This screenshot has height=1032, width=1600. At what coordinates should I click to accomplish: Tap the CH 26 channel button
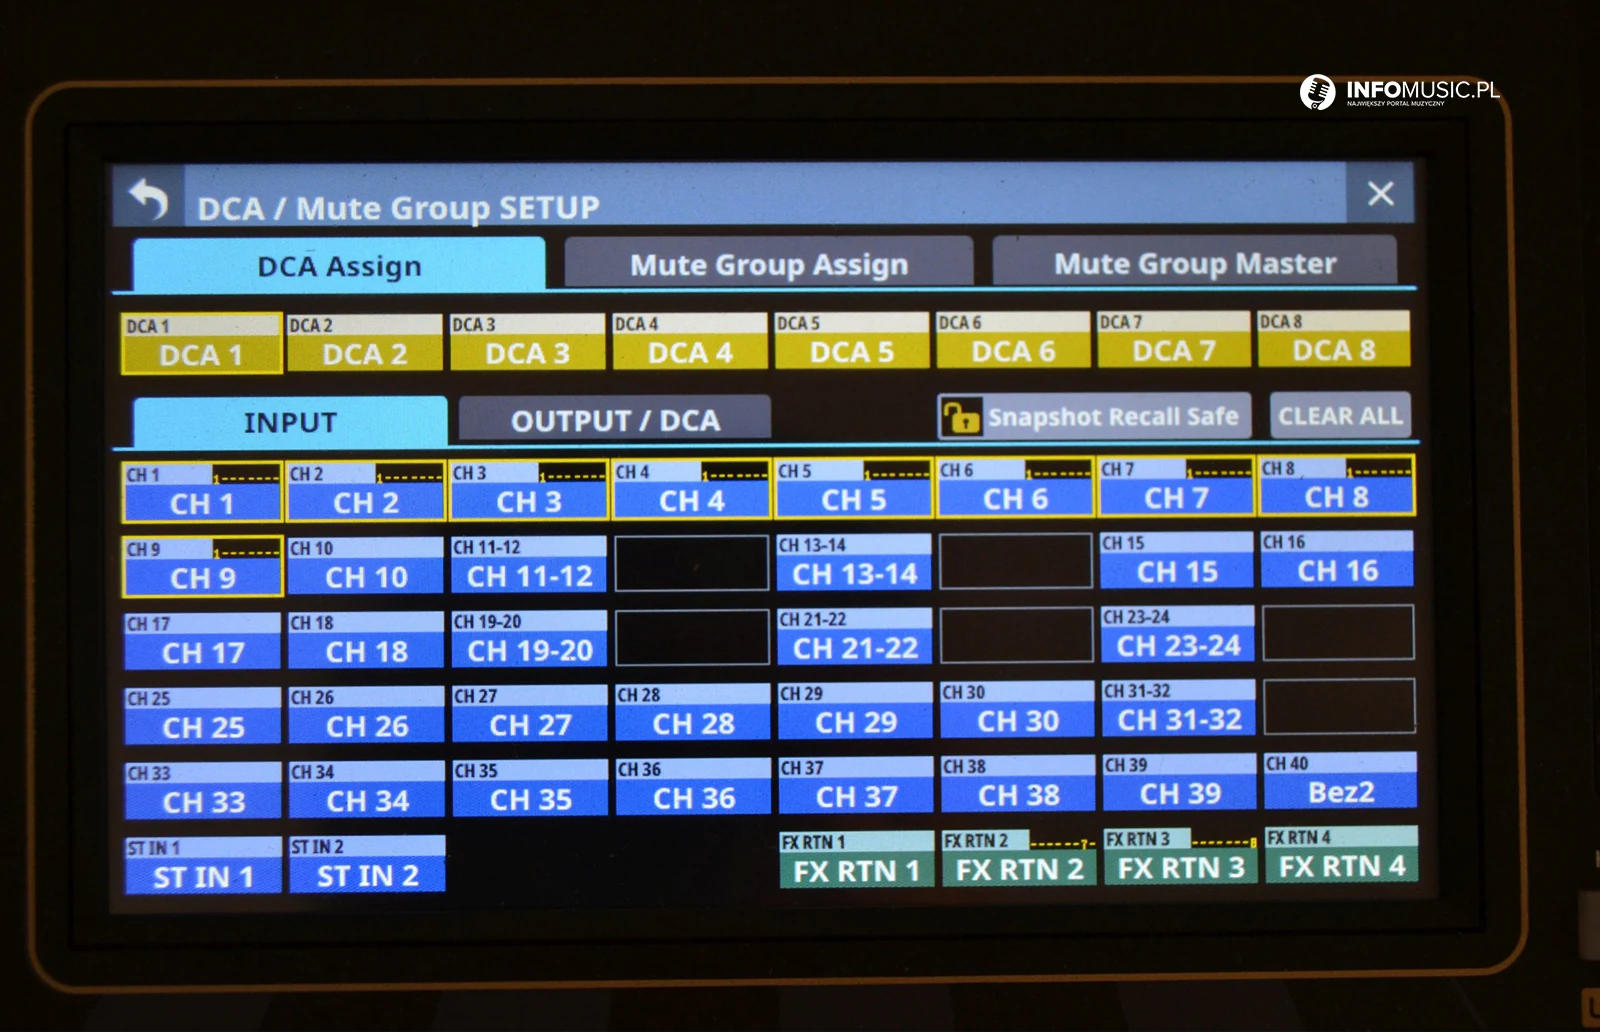point(367,716)
